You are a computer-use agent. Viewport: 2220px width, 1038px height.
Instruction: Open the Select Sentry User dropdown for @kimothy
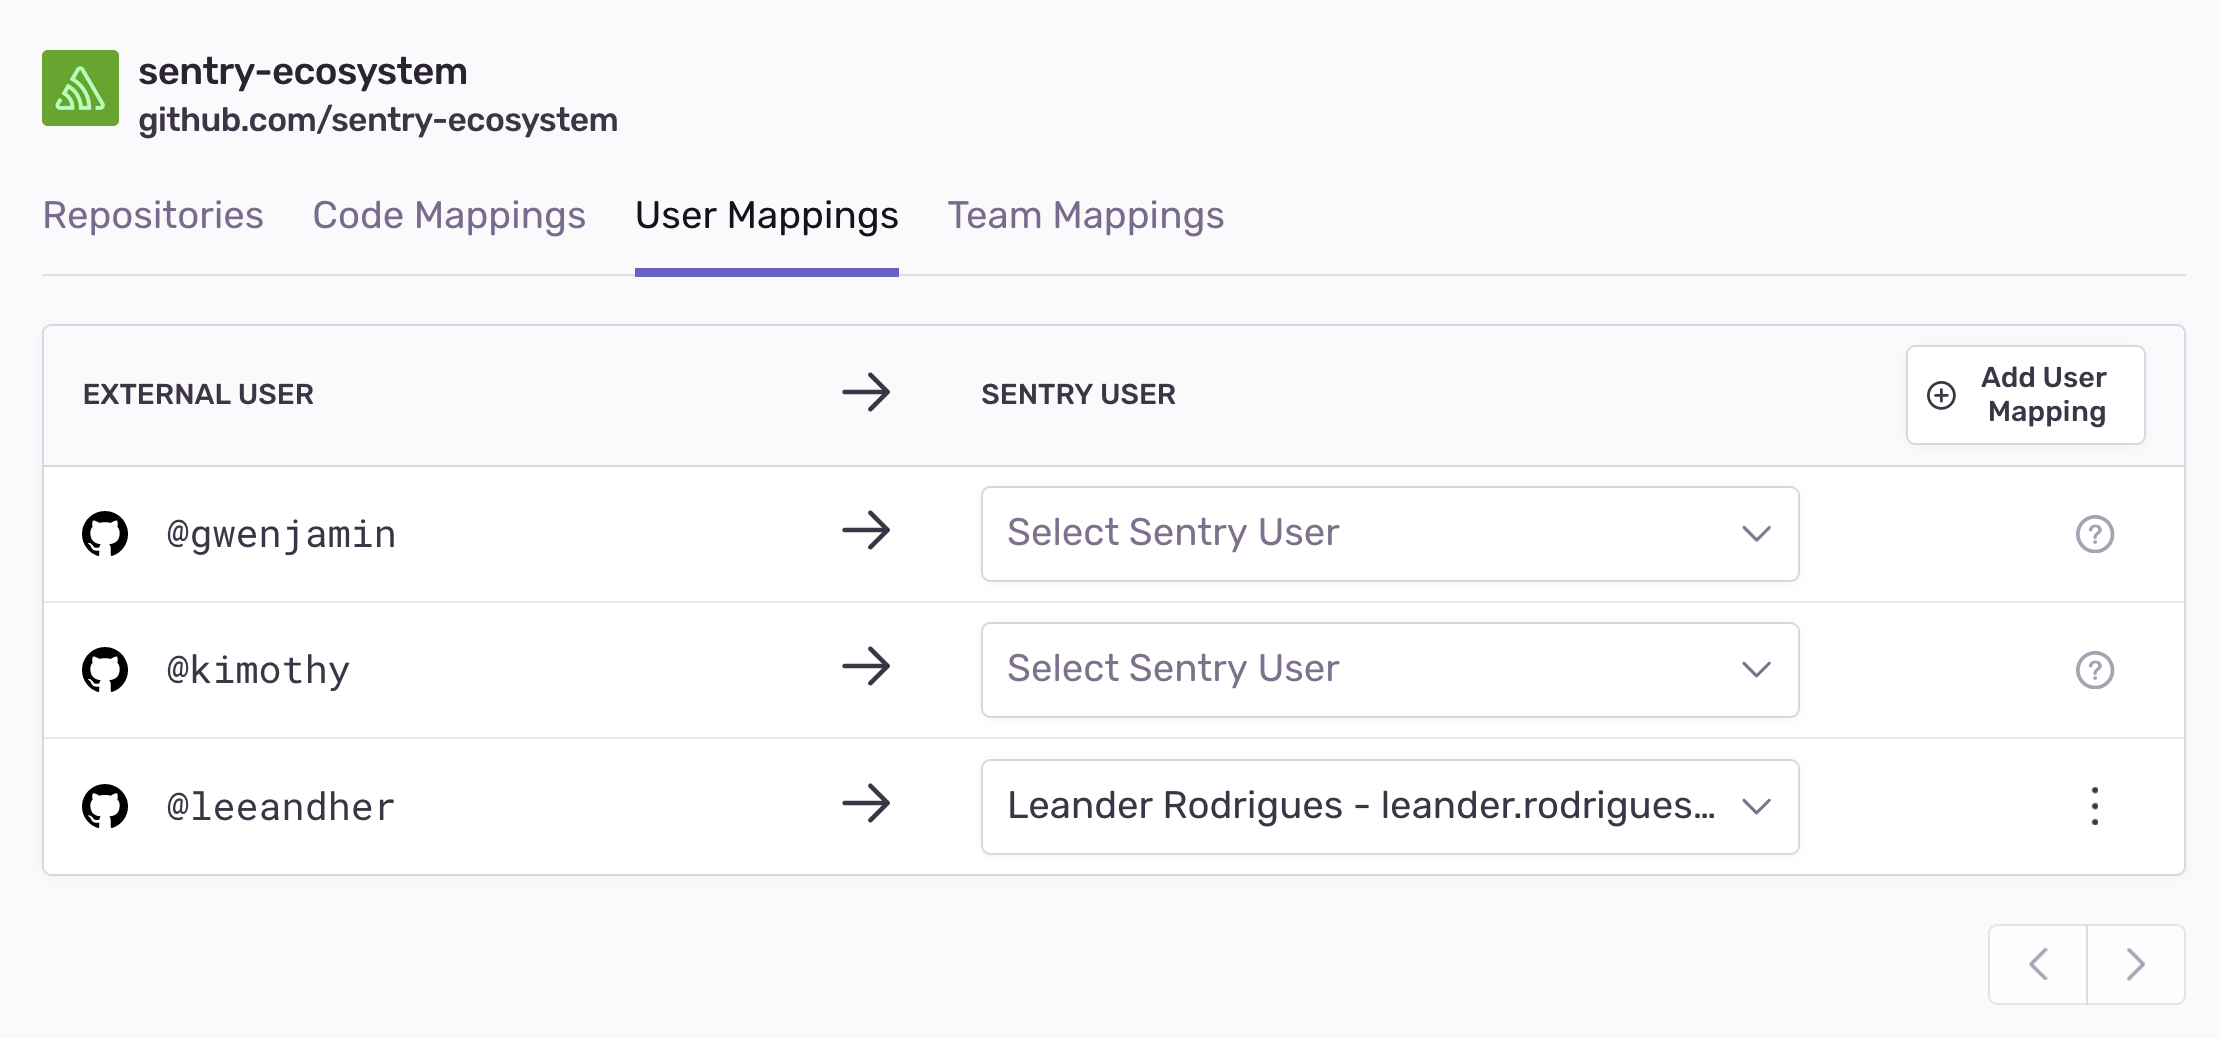tap(1389, 669)
